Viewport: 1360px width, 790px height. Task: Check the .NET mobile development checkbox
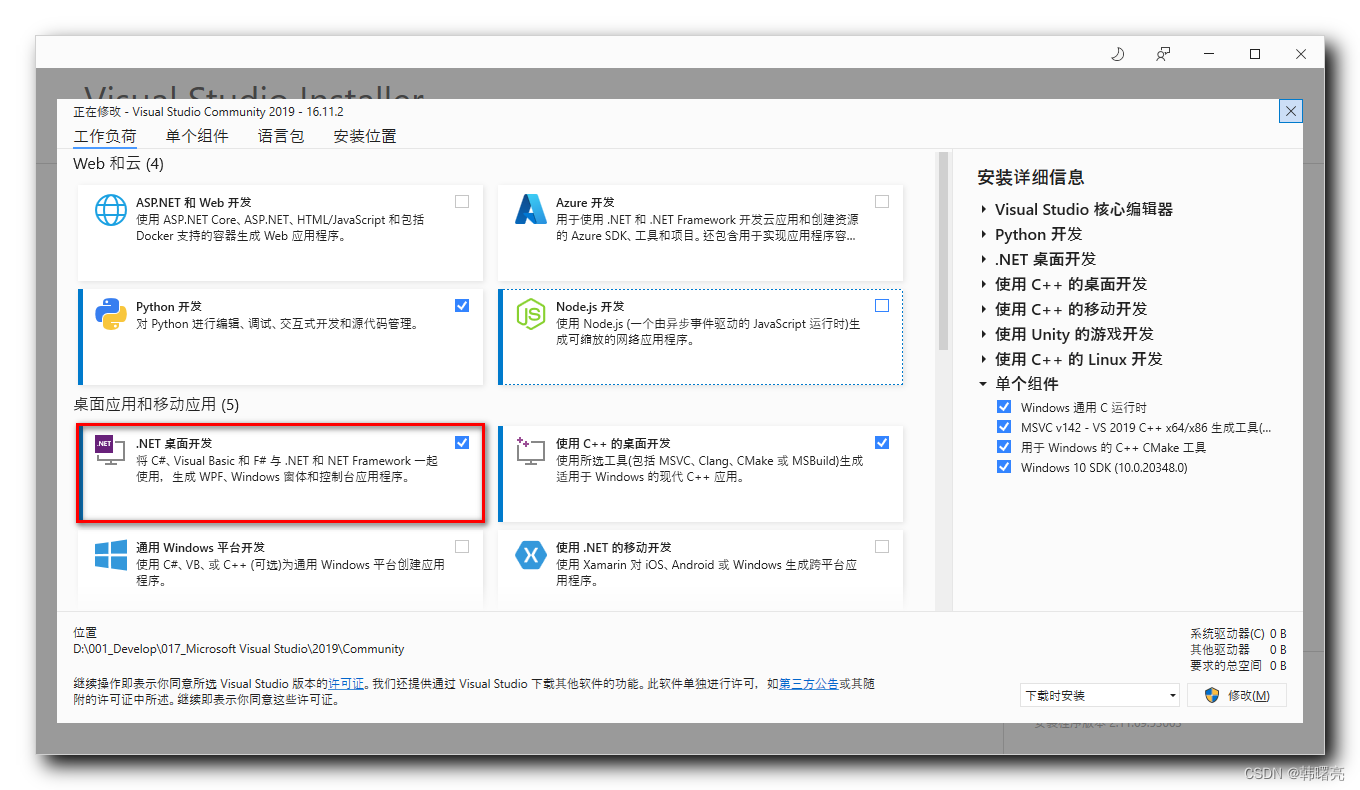(x=882, y=547)
